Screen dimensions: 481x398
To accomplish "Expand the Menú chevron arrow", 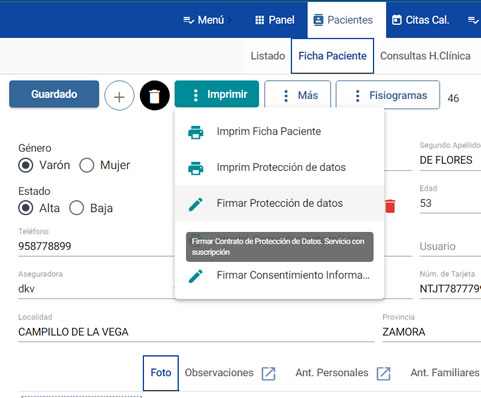I will (x=230, y=20).
